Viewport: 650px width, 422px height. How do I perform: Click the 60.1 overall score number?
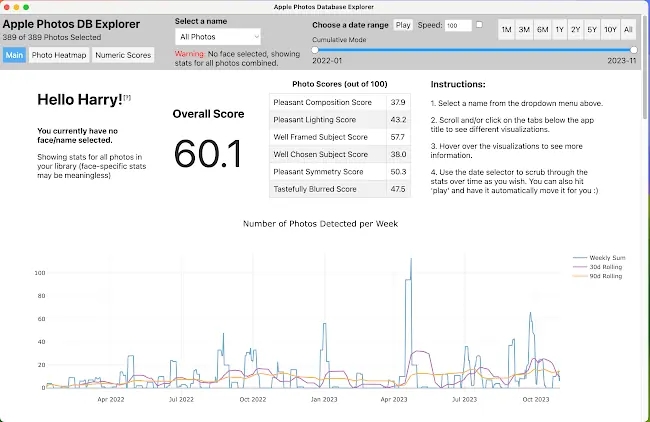208,154
